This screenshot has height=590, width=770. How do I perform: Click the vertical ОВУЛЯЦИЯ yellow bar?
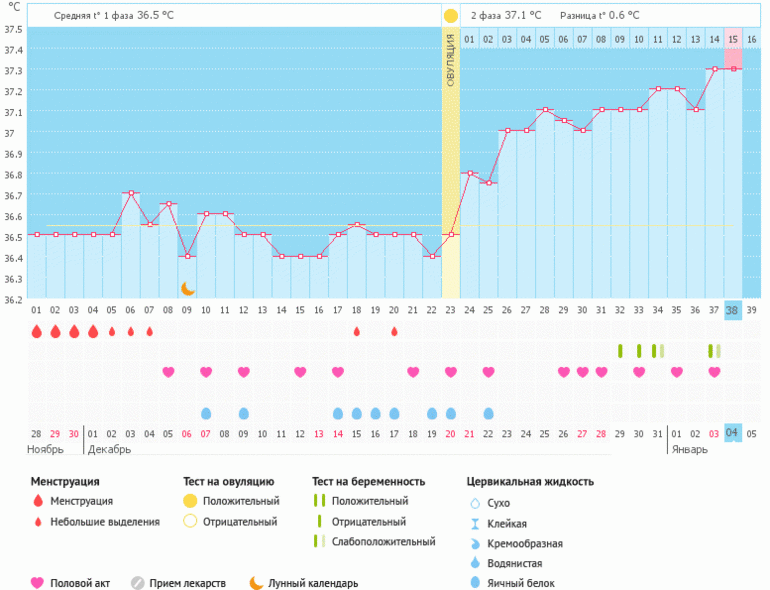point(450,160)
